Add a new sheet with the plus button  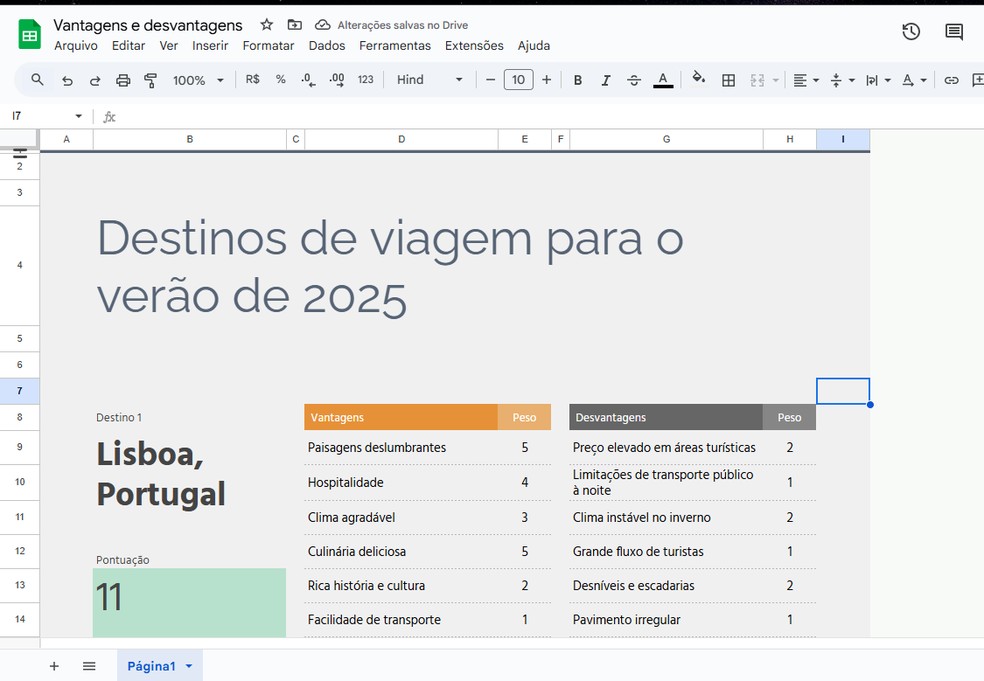tap(53, 665)
